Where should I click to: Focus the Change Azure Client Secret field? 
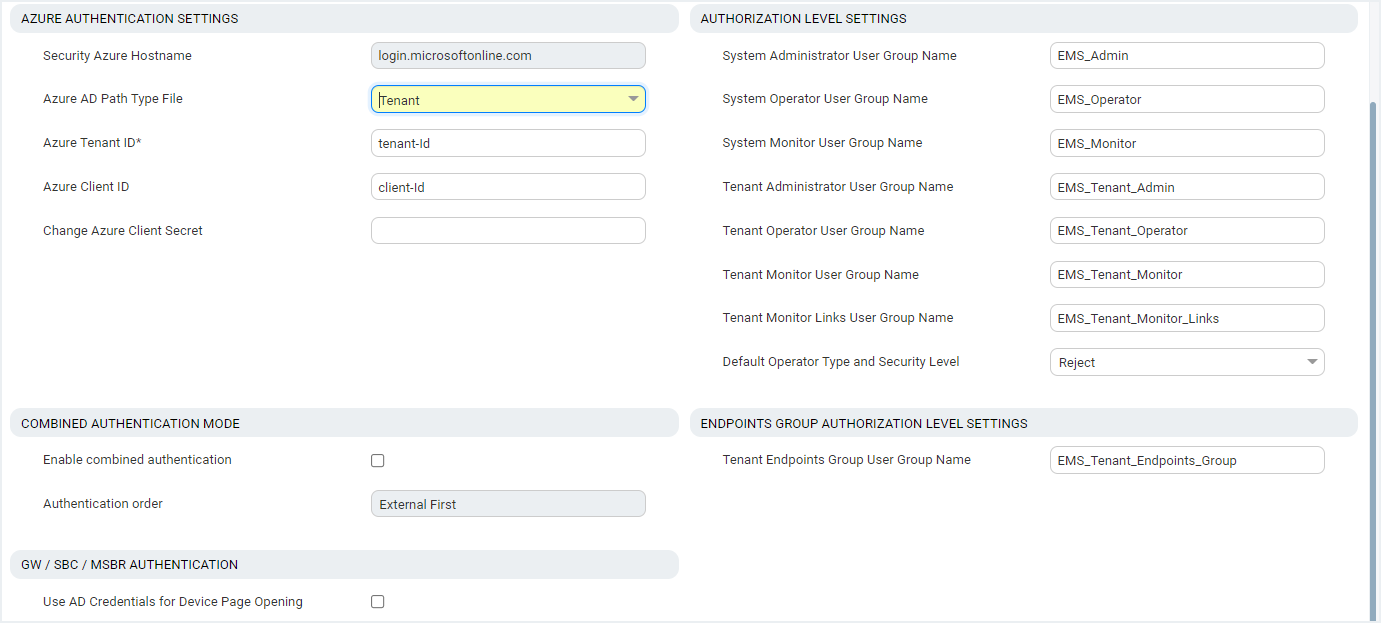(508, 231)
